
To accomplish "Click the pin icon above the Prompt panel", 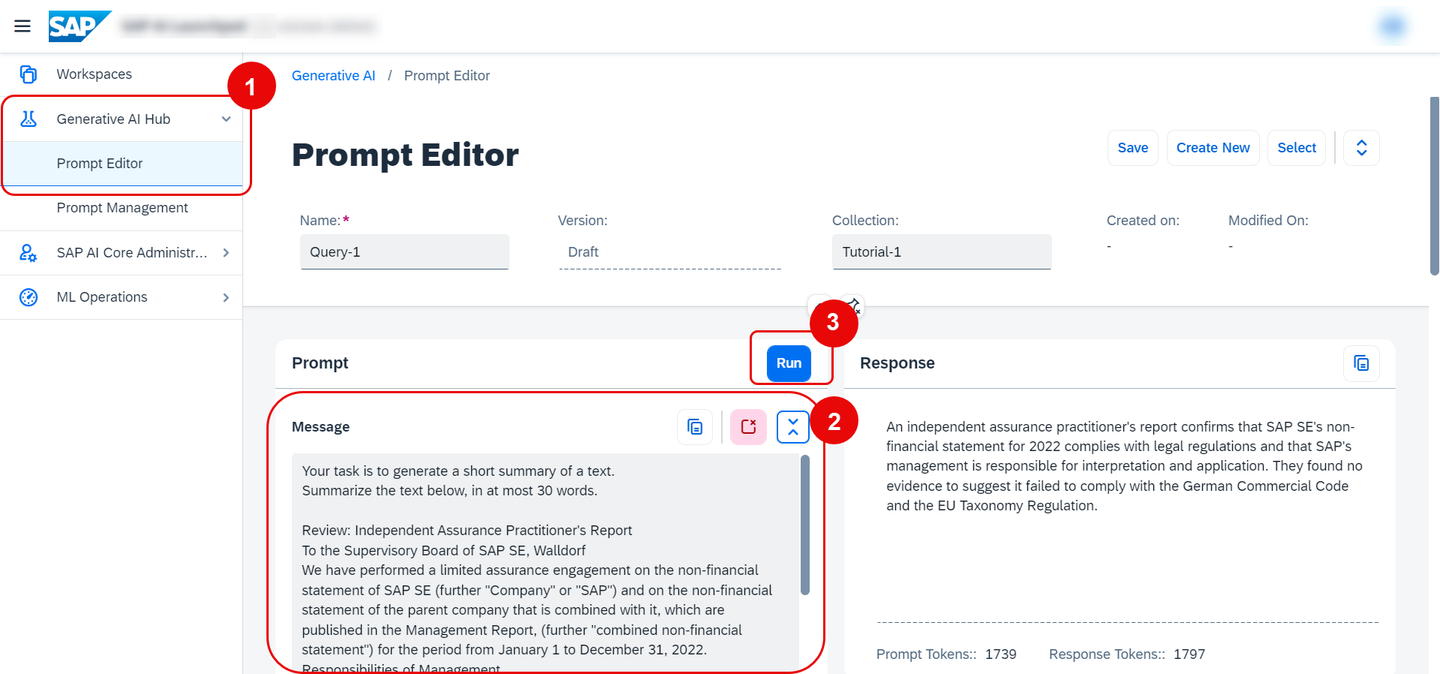I will coord(852,305).
